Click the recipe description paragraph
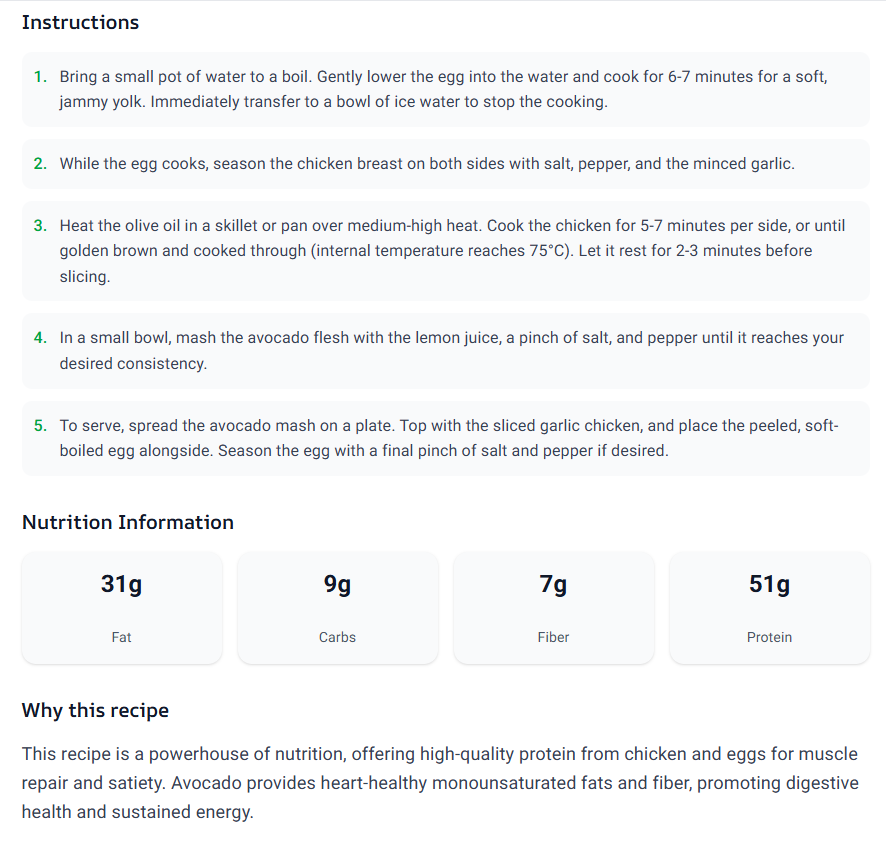 [x=440, y=783]
